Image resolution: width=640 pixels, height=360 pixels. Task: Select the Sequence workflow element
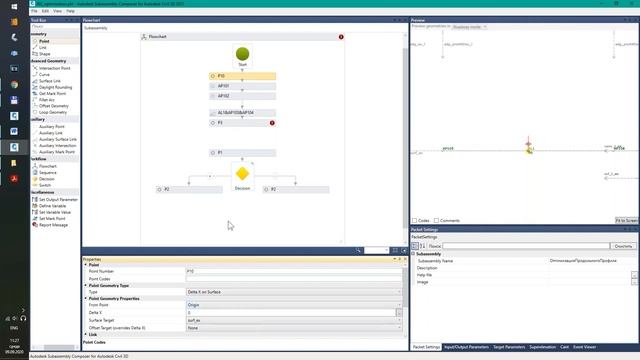pos(47,173)
